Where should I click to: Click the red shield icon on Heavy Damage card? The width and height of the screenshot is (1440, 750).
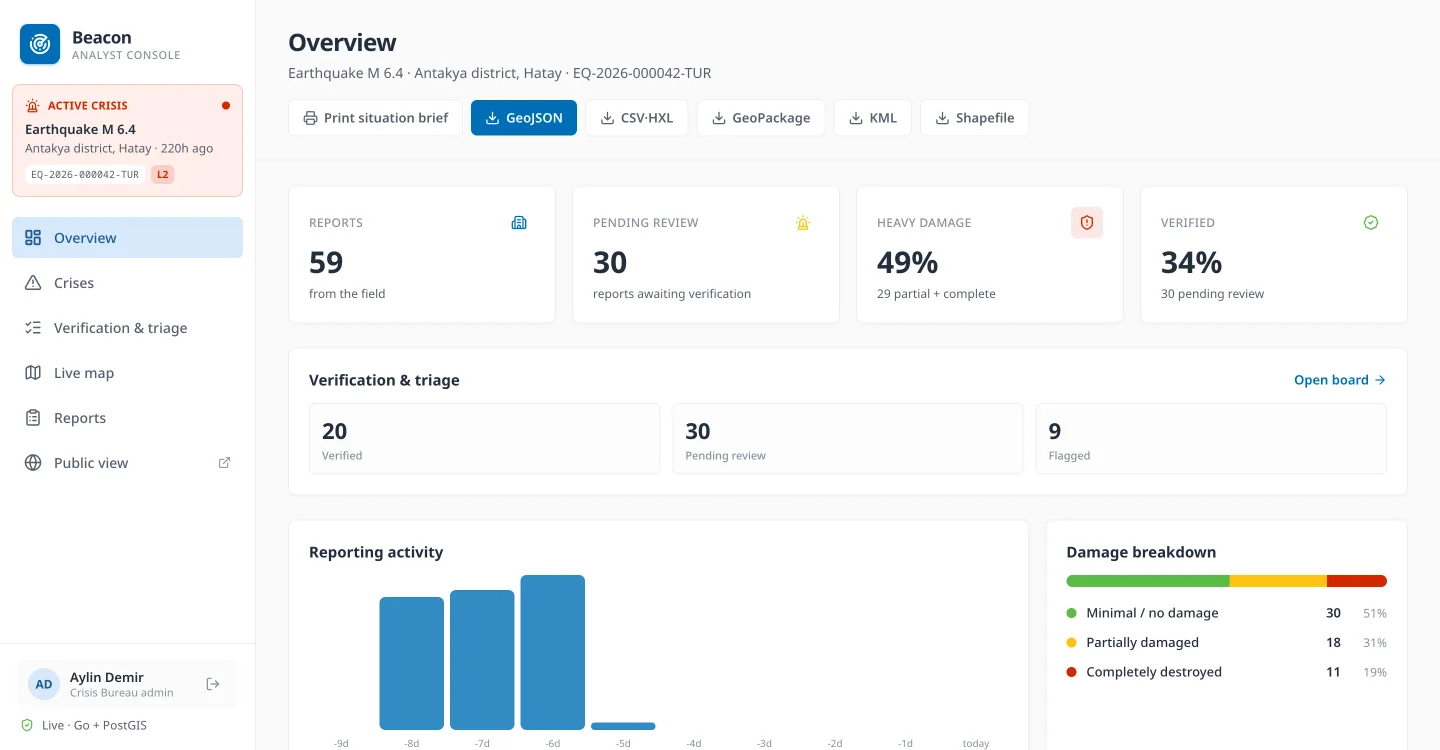(1087, 223)
